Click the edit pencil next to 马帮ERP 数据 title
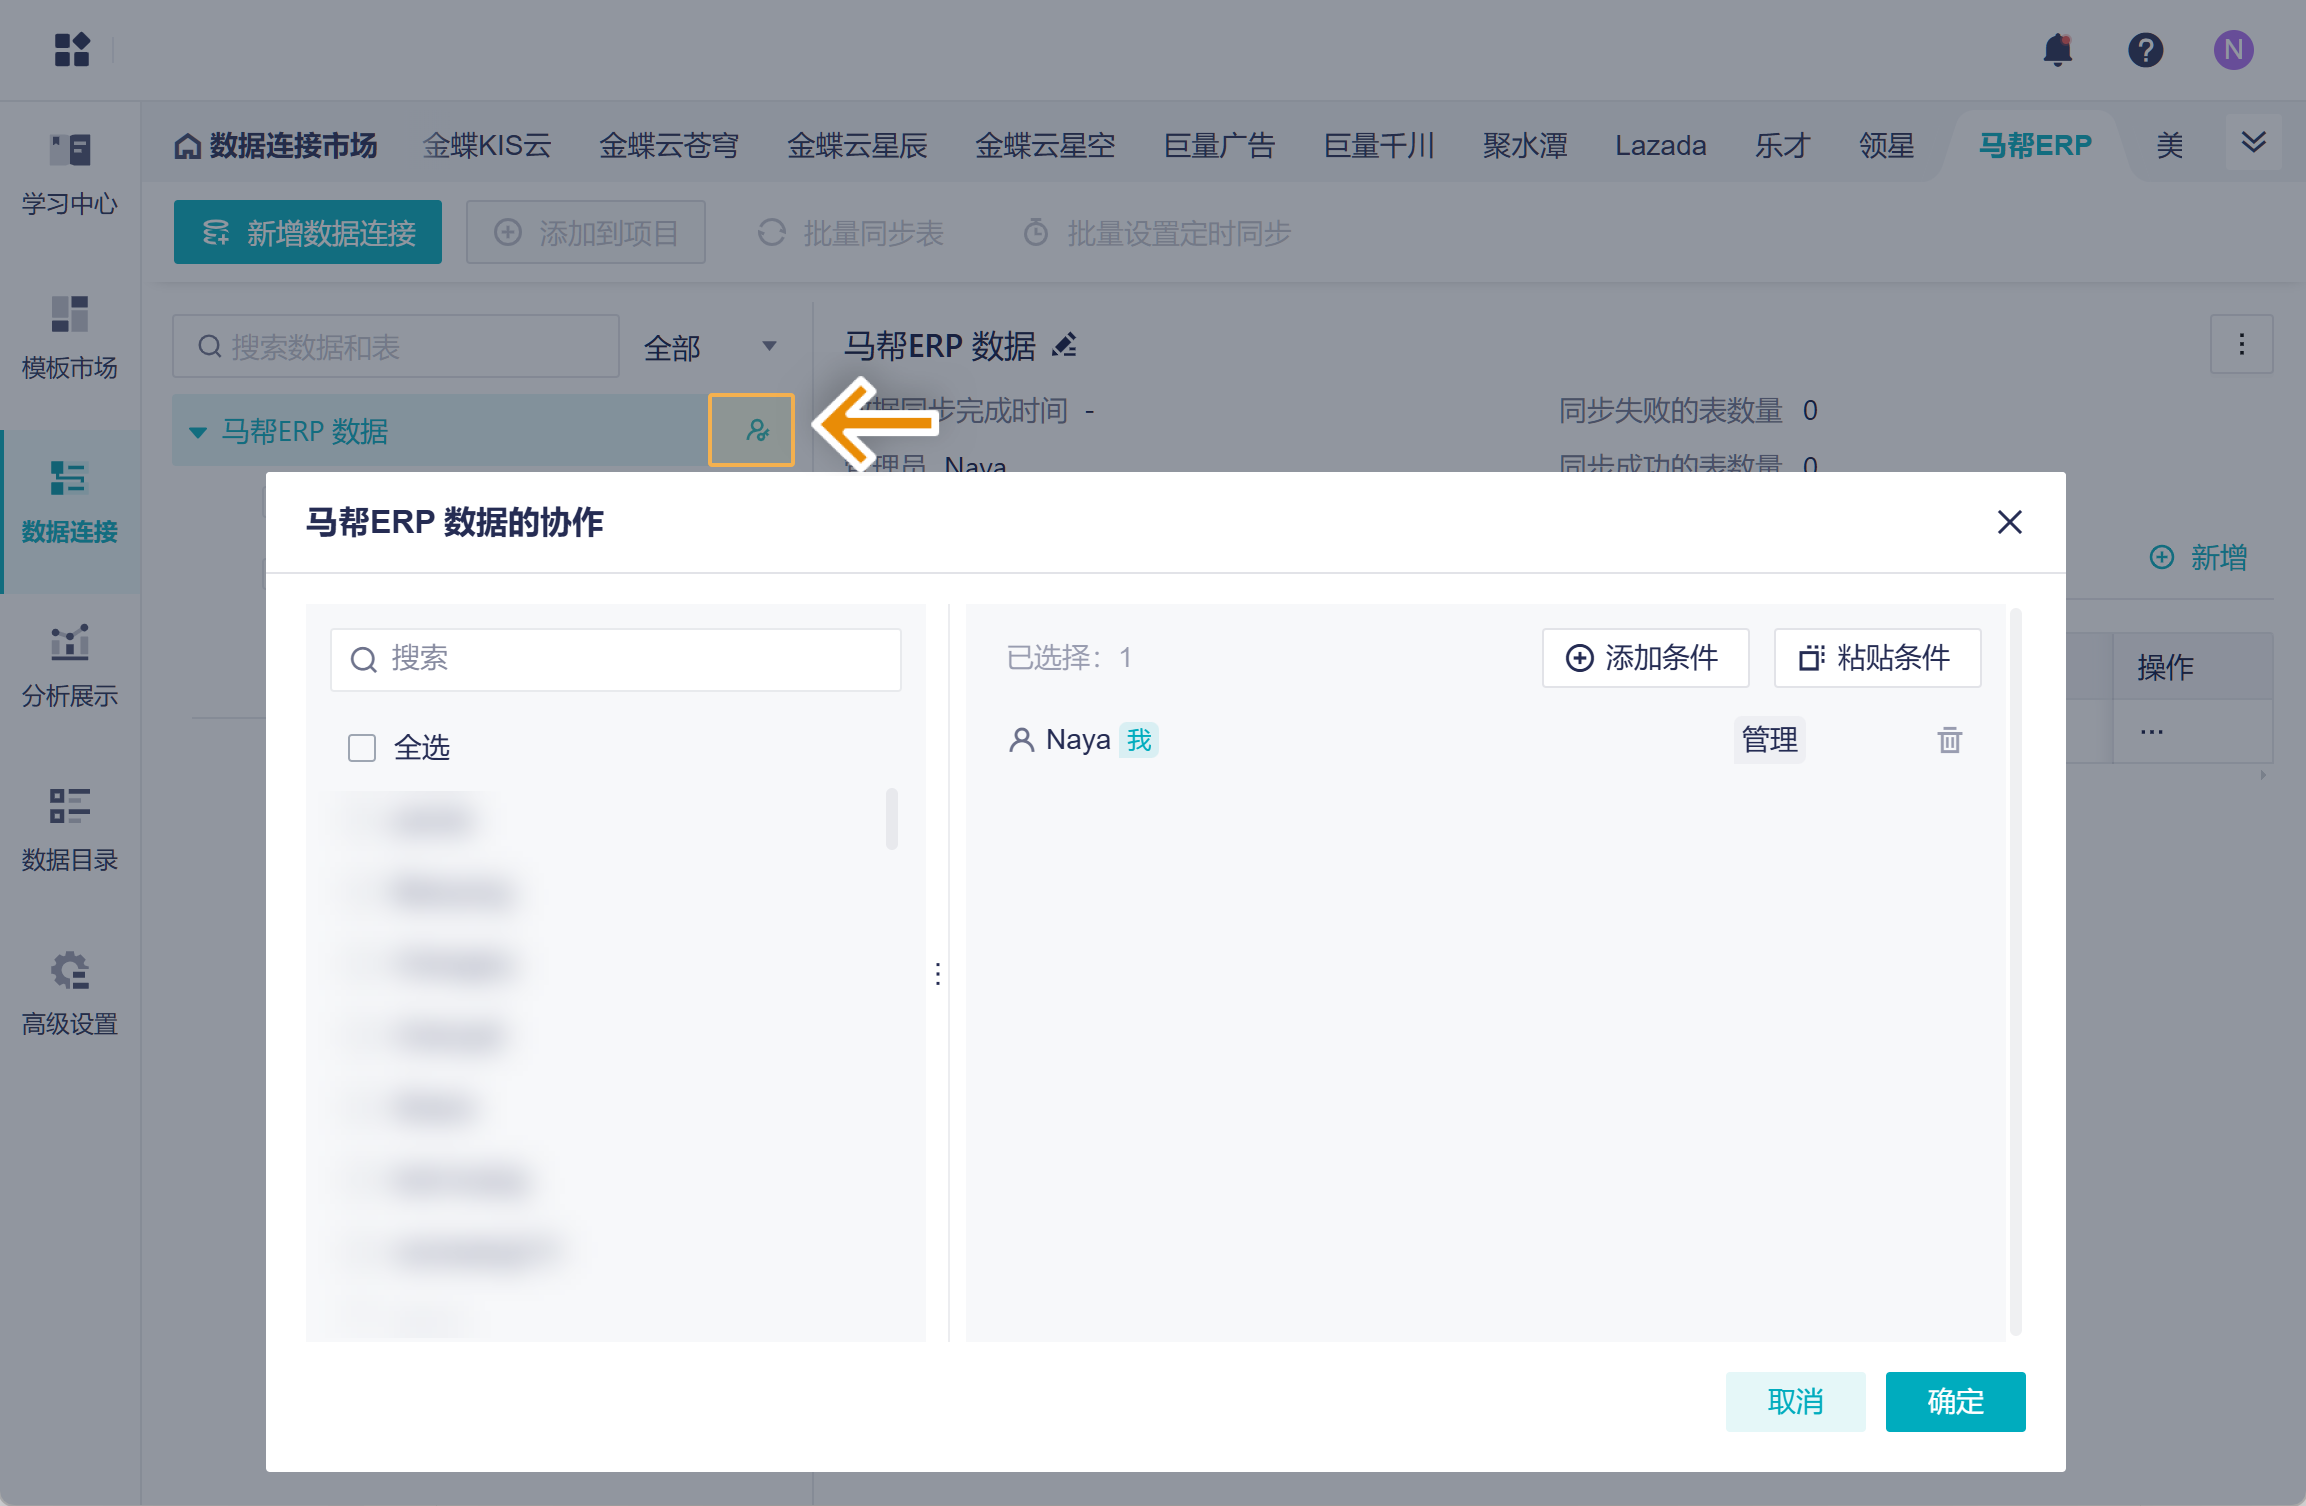The image size is (2306, 1506). point(1065,345)
